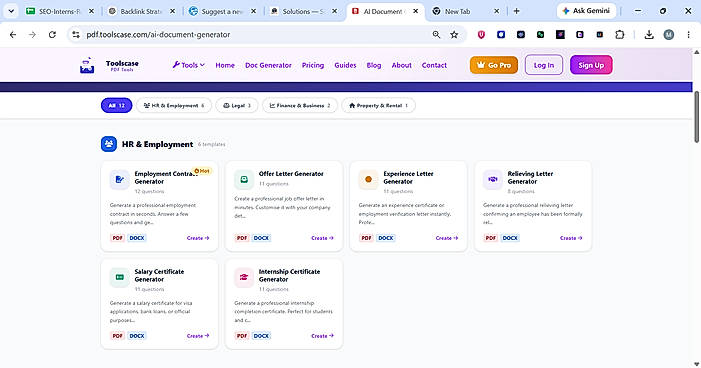
Task: Go back to the previous page
Action: pyautogui.click(x=13, y=34)
